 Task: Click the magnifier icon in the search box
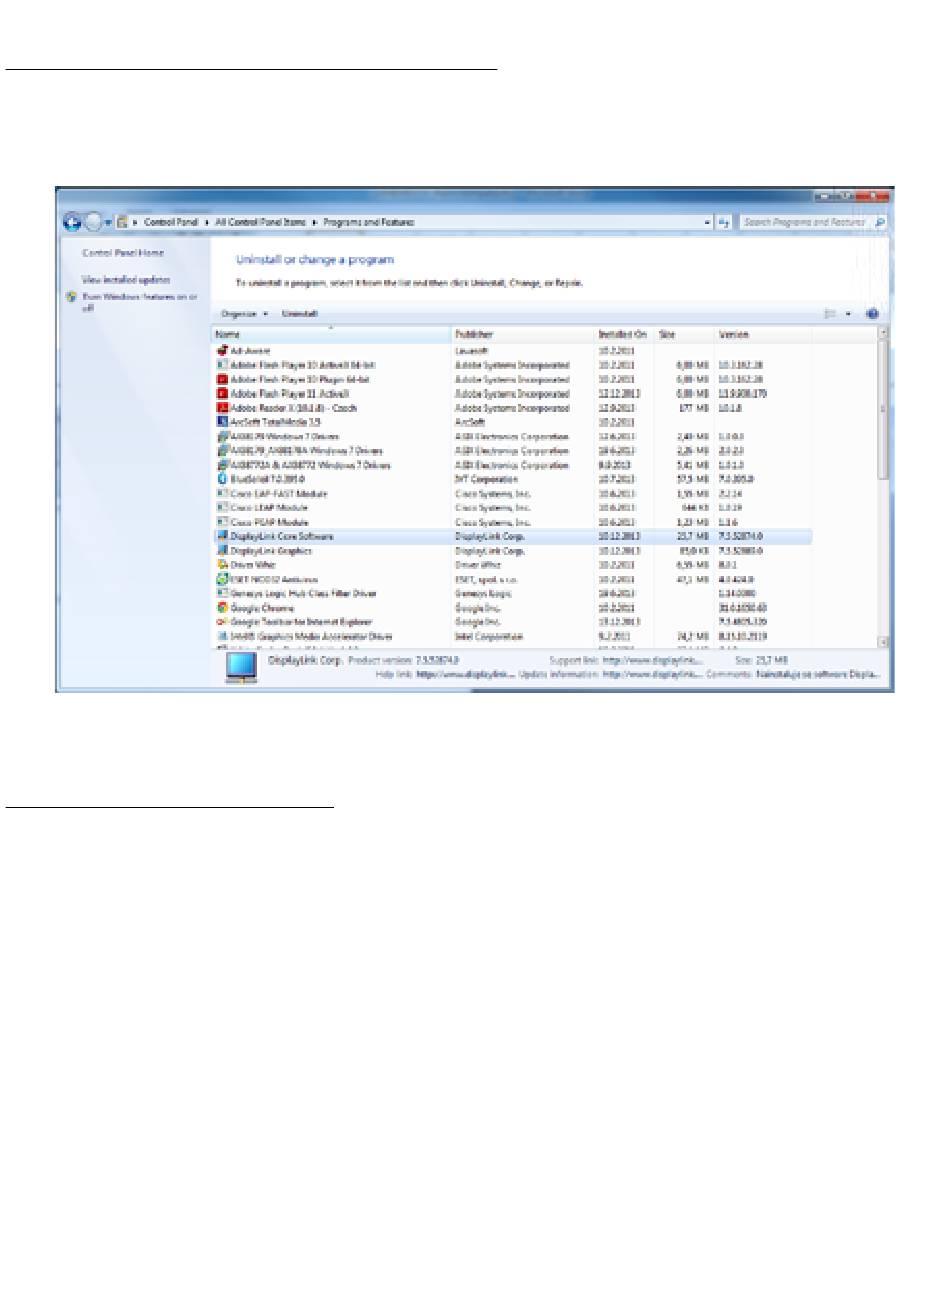880,222
